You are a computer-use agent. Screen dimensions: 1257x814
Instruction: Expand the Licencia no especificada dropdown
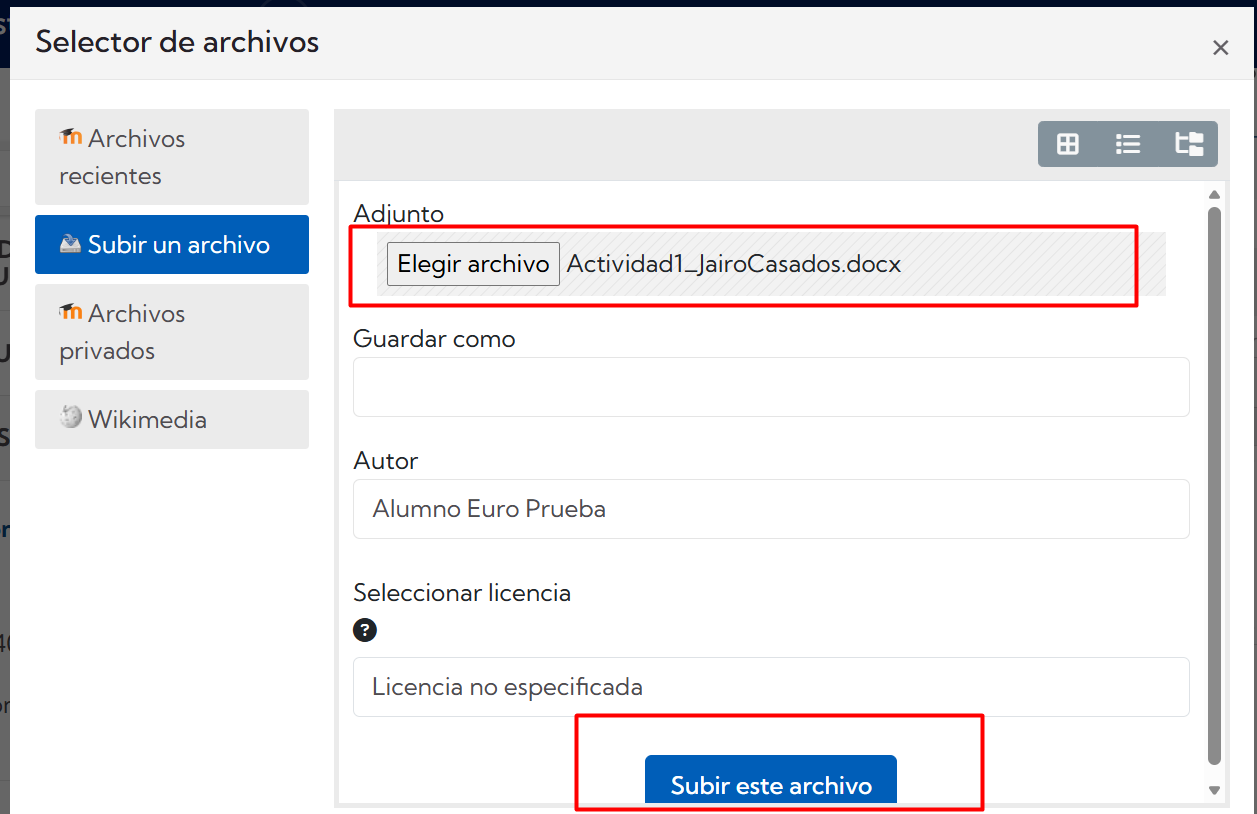(770, 687)
